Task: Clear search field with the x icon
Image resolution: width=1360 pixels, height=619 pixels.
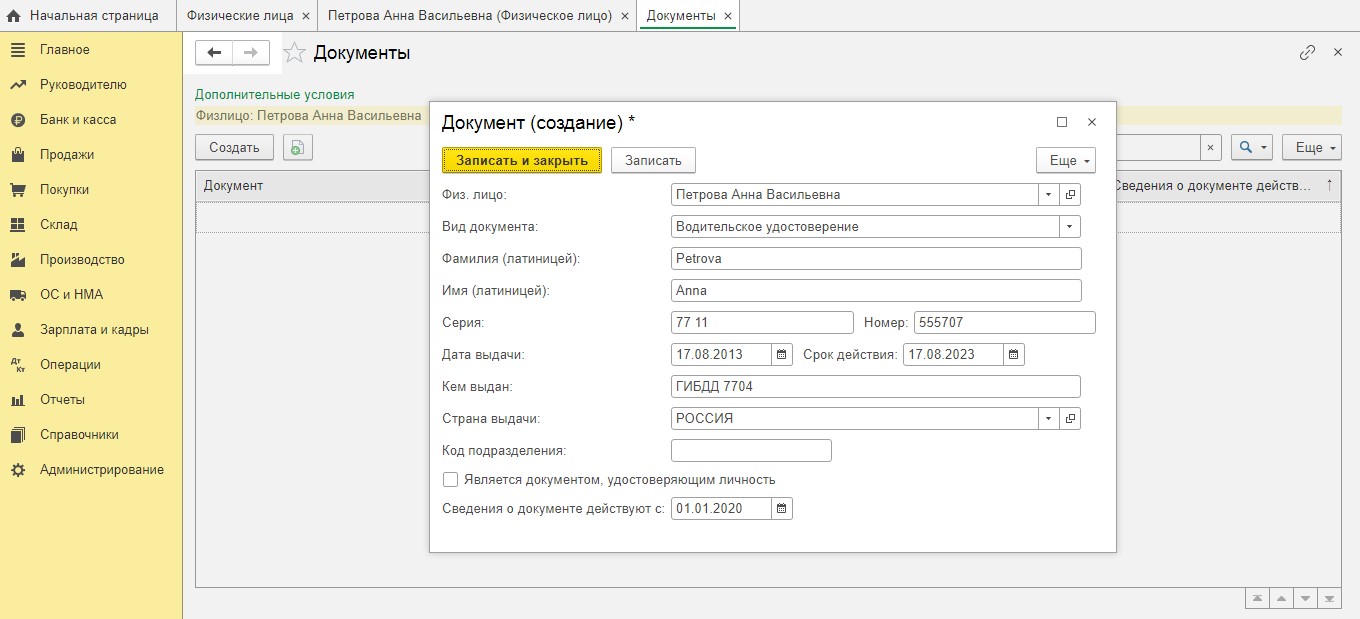Action: [1210, 147]
